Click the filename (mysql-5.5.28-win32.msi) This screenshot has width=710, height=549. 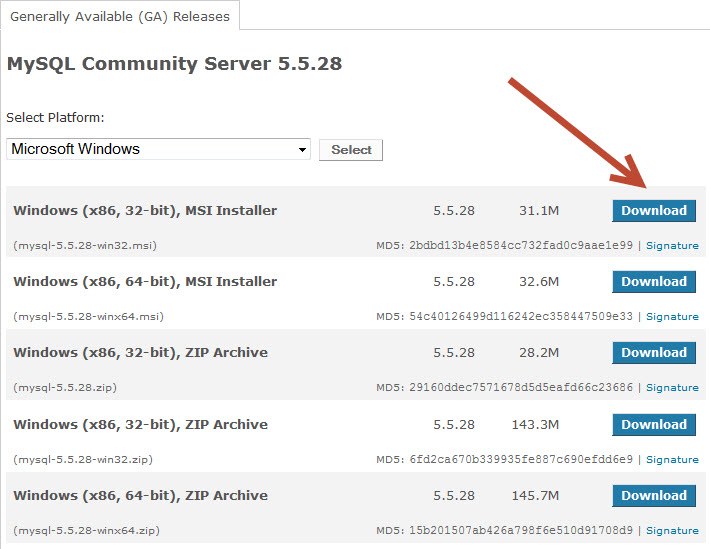point(85,246)
